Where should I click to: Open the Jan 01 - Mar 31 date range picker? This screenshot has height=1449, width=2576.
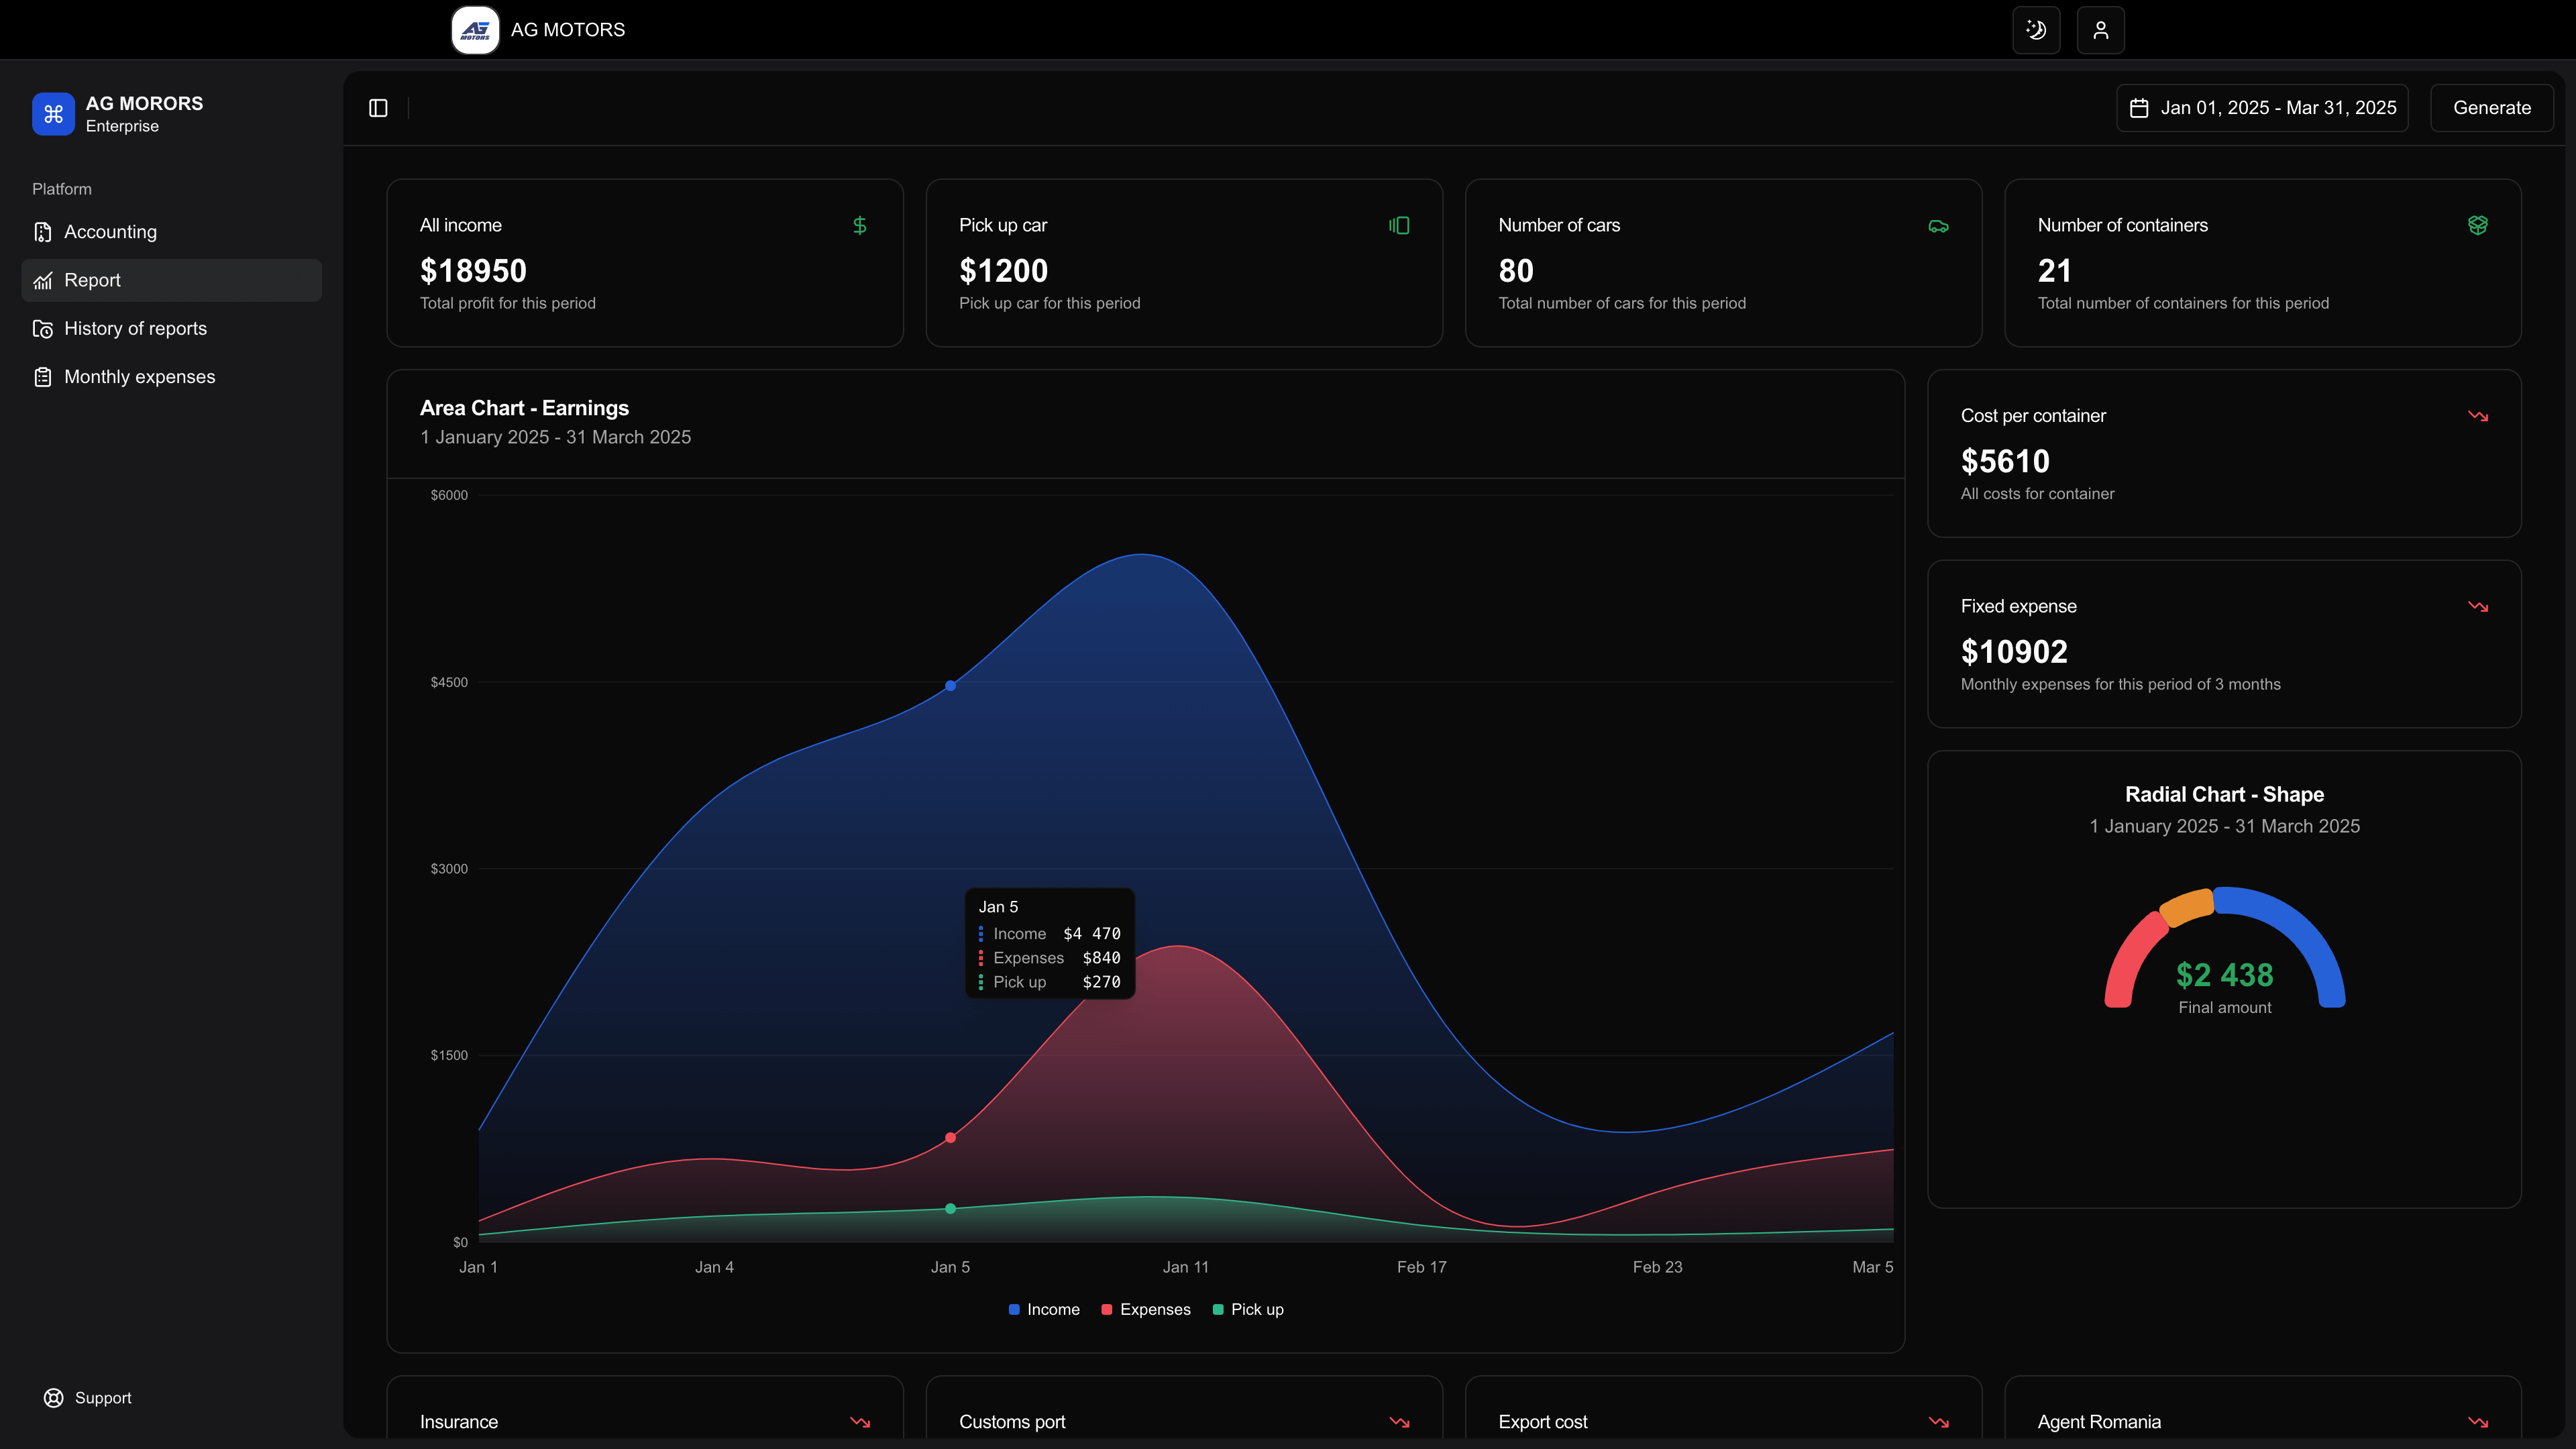pyautogui.click(x=2263, y=107)
